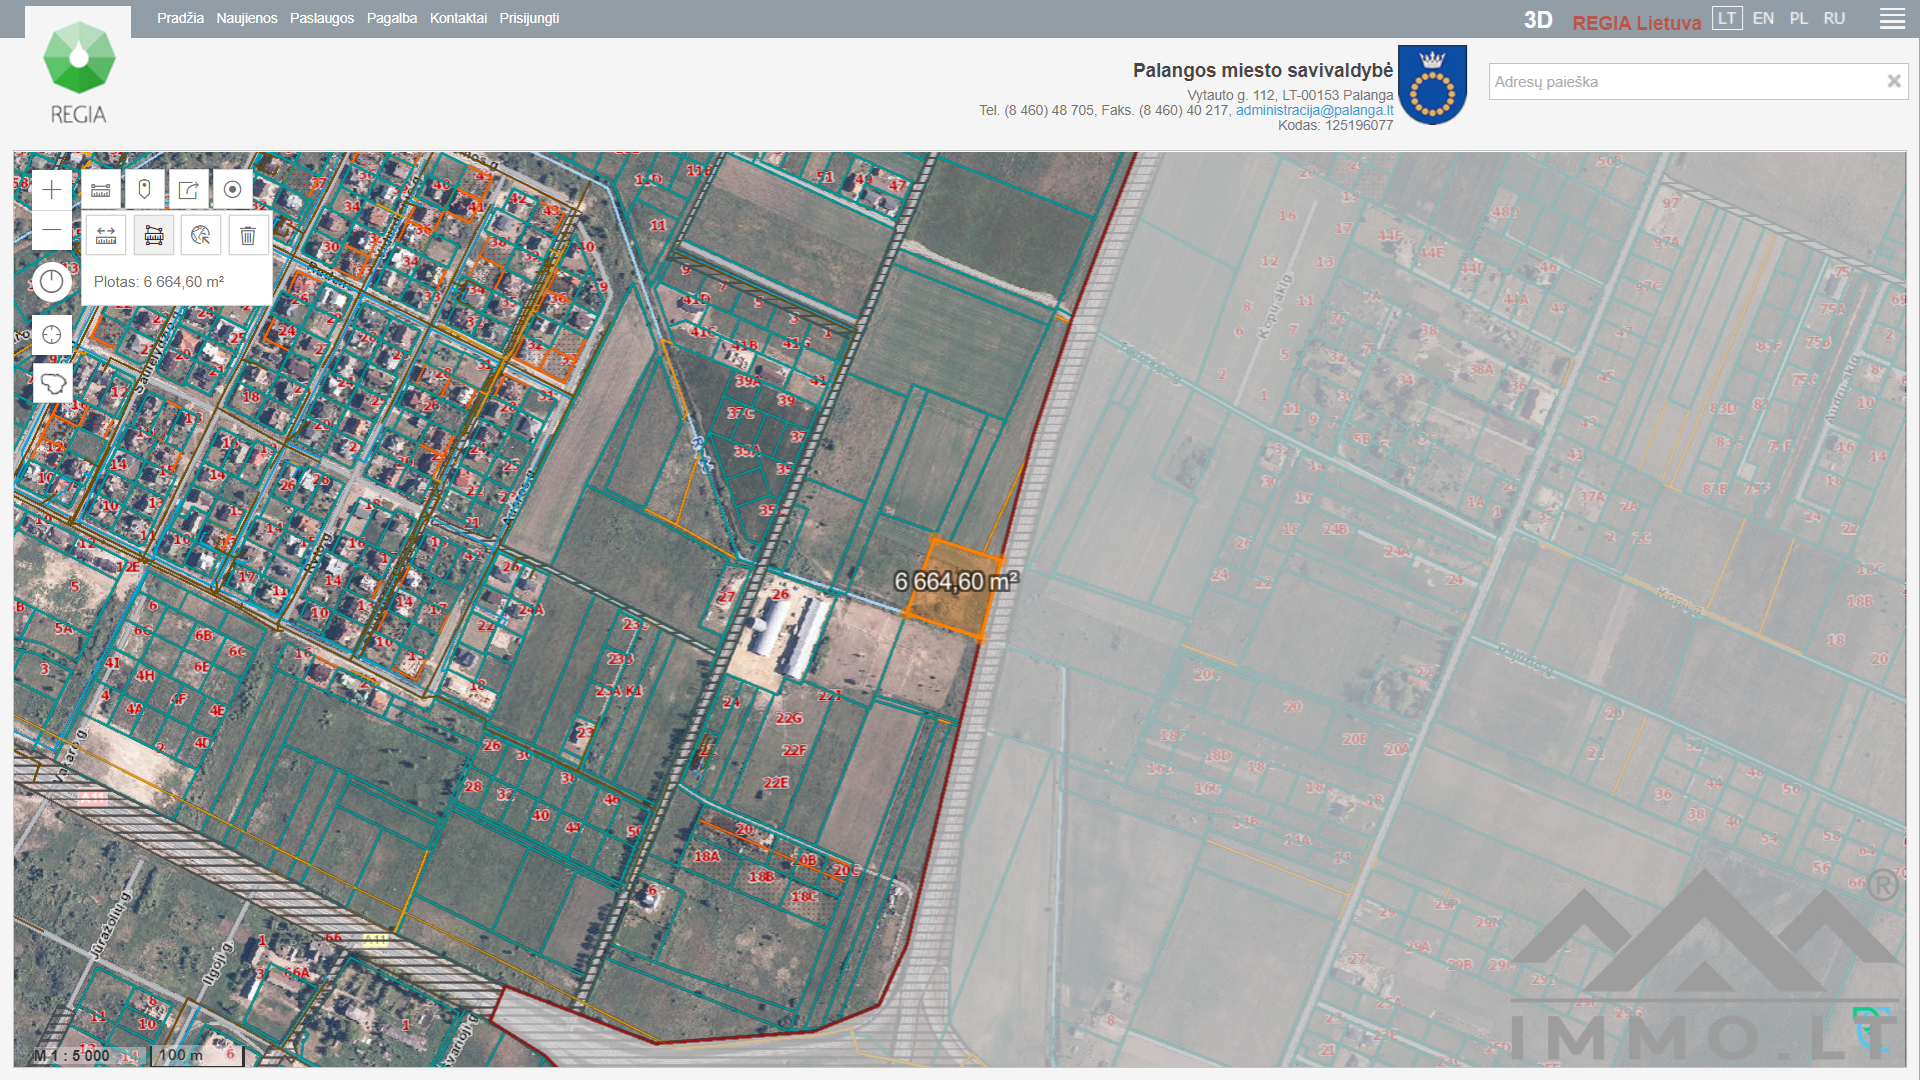Click the 100 m scale bar

coord(196,1055)
